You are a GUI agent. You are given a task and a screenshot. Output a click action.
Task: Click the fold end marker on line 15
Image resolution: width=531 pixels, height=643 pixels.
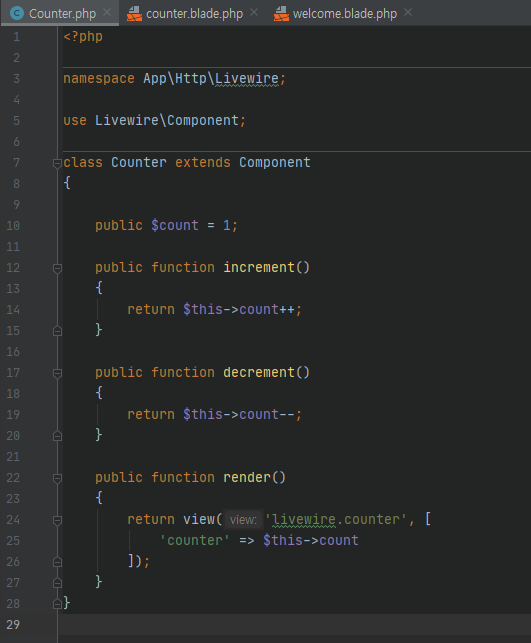pos(57,331)
